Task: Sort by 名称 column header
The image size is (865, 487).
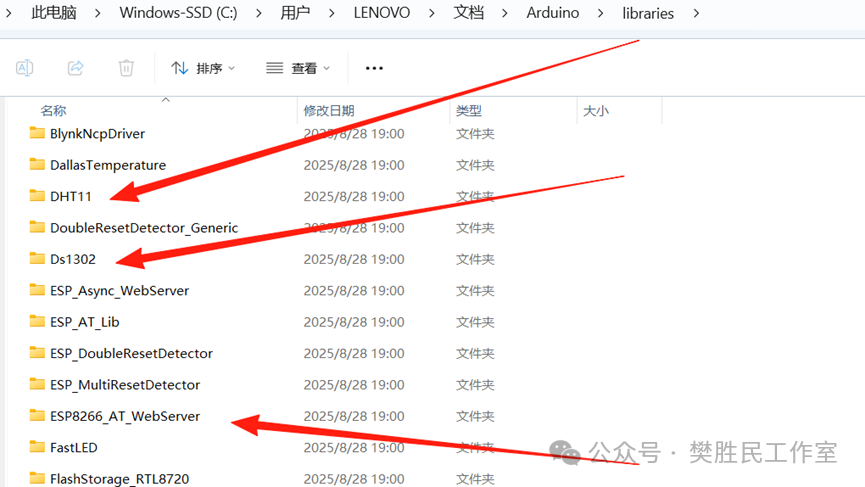Action: point(53,111)
